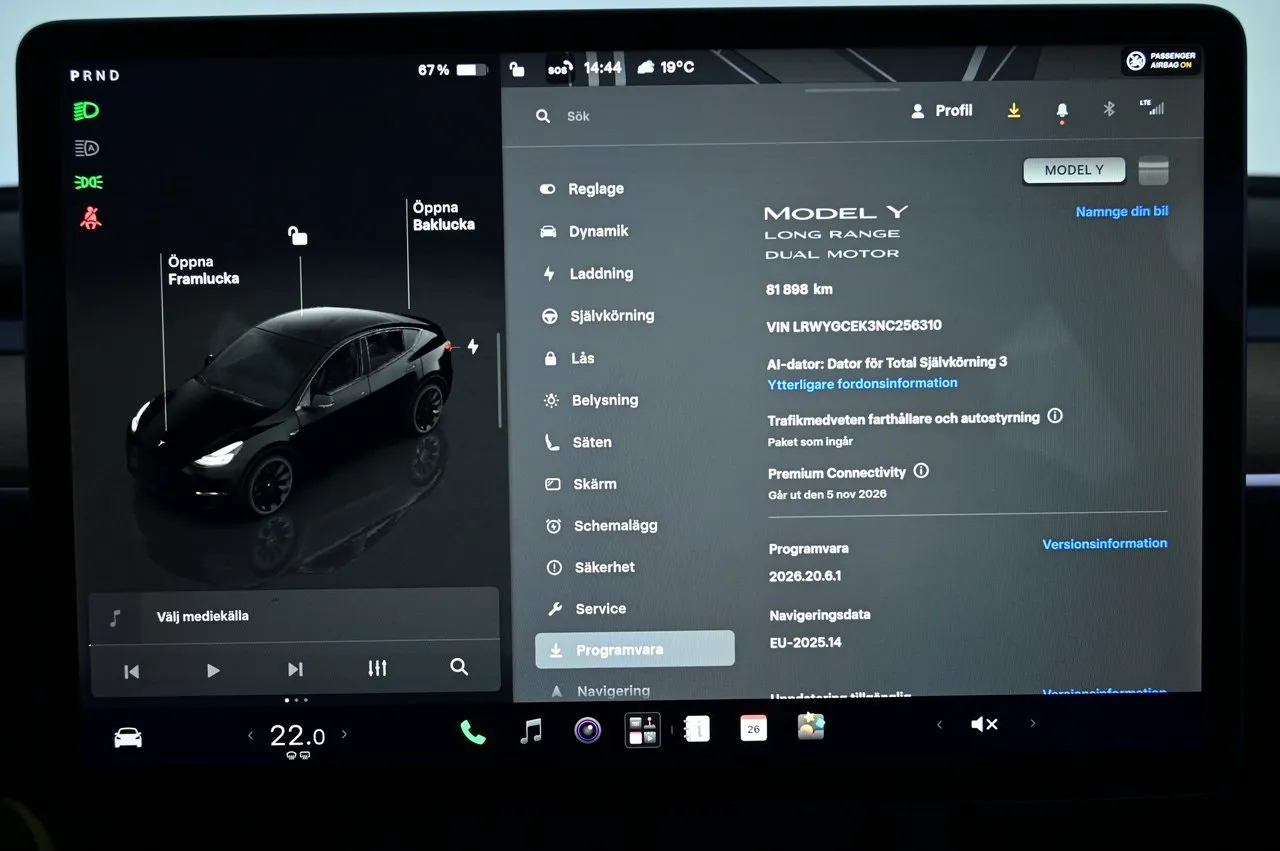1280x851 pixels.
Task: Open the phone app in the dock
Action: pyautogui.click(x=473, y=732)
